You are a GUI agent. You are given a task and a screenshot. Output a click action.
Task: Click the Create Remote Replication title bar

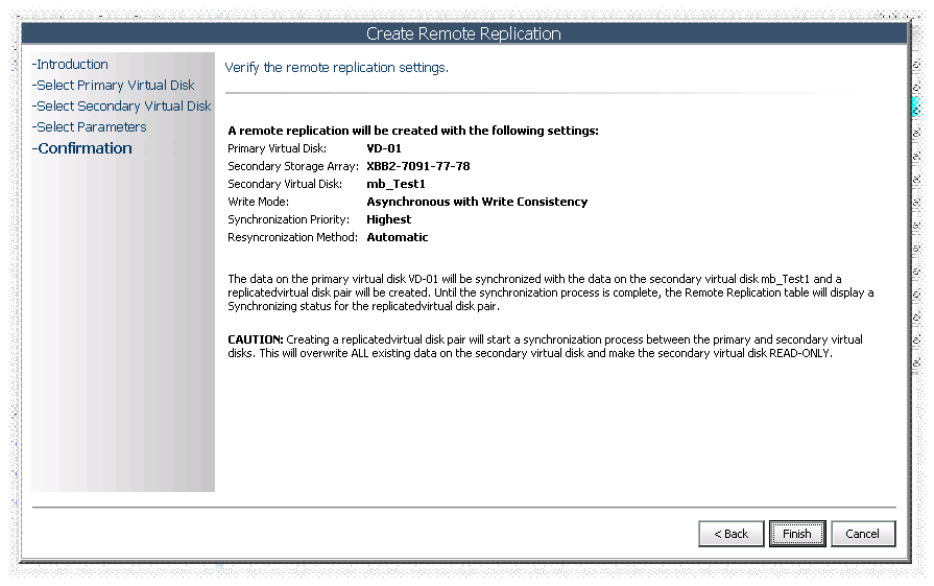pos(463,34)
